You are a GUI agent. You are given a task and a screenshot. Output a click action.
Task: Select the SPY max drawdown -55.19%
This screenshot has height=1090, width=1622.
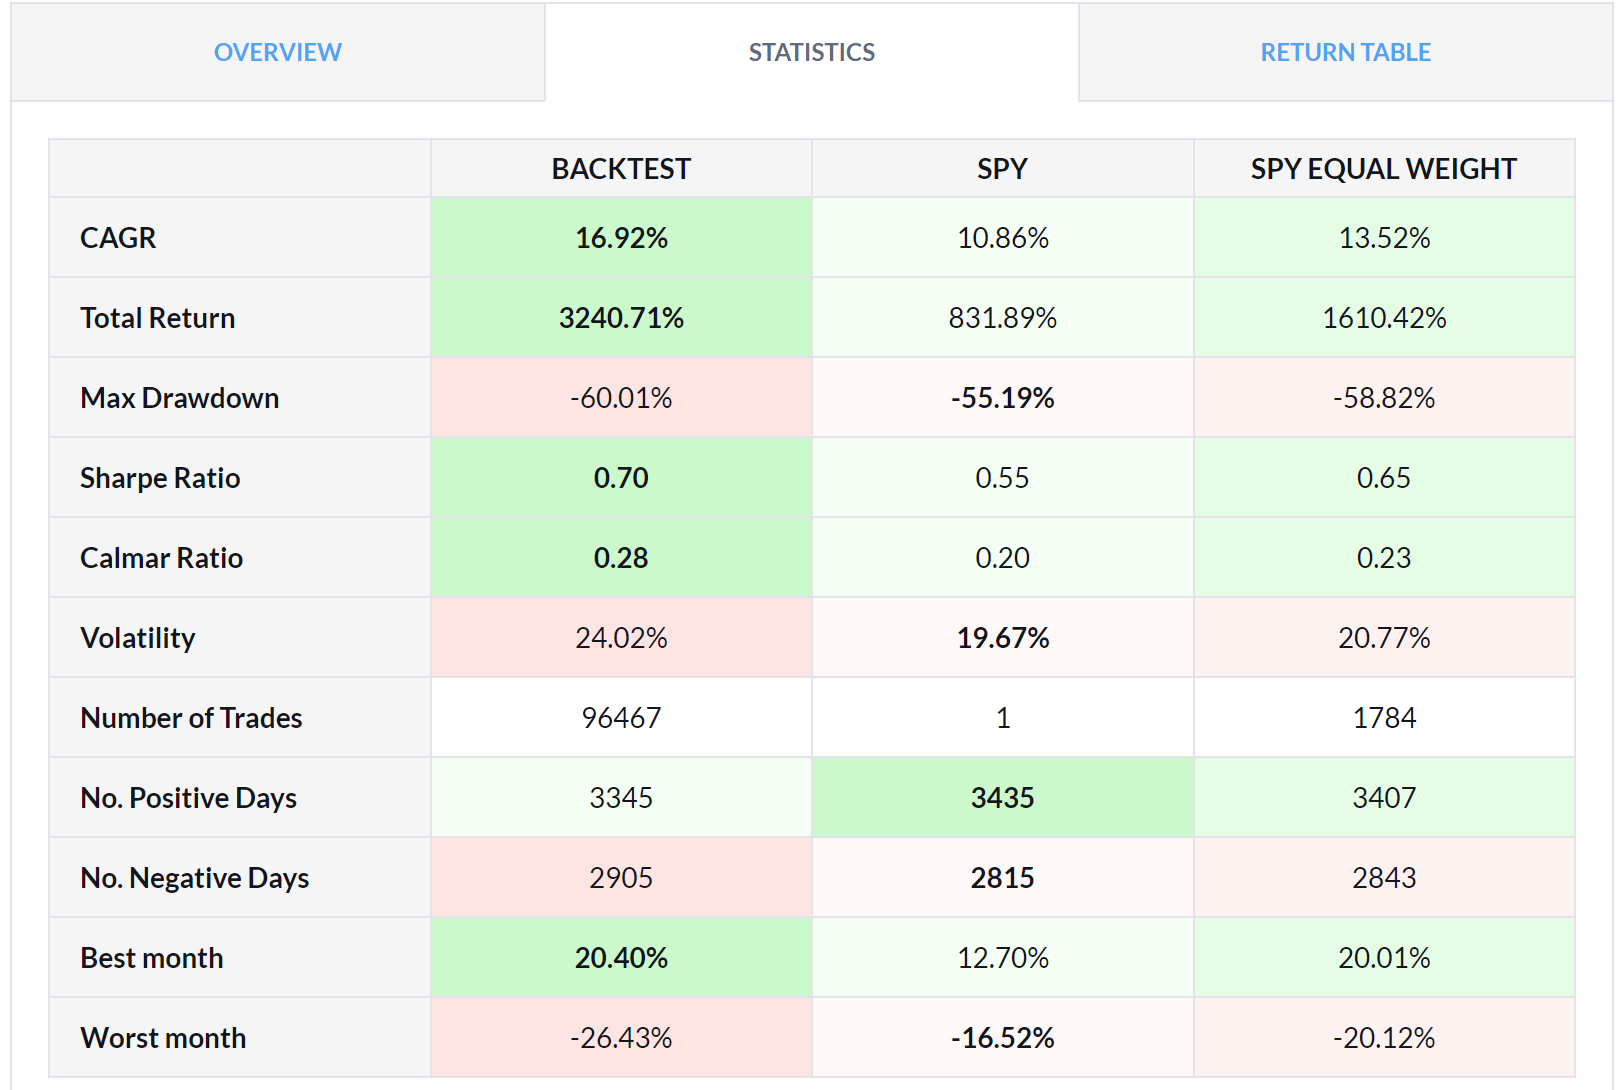(1003, 398)
